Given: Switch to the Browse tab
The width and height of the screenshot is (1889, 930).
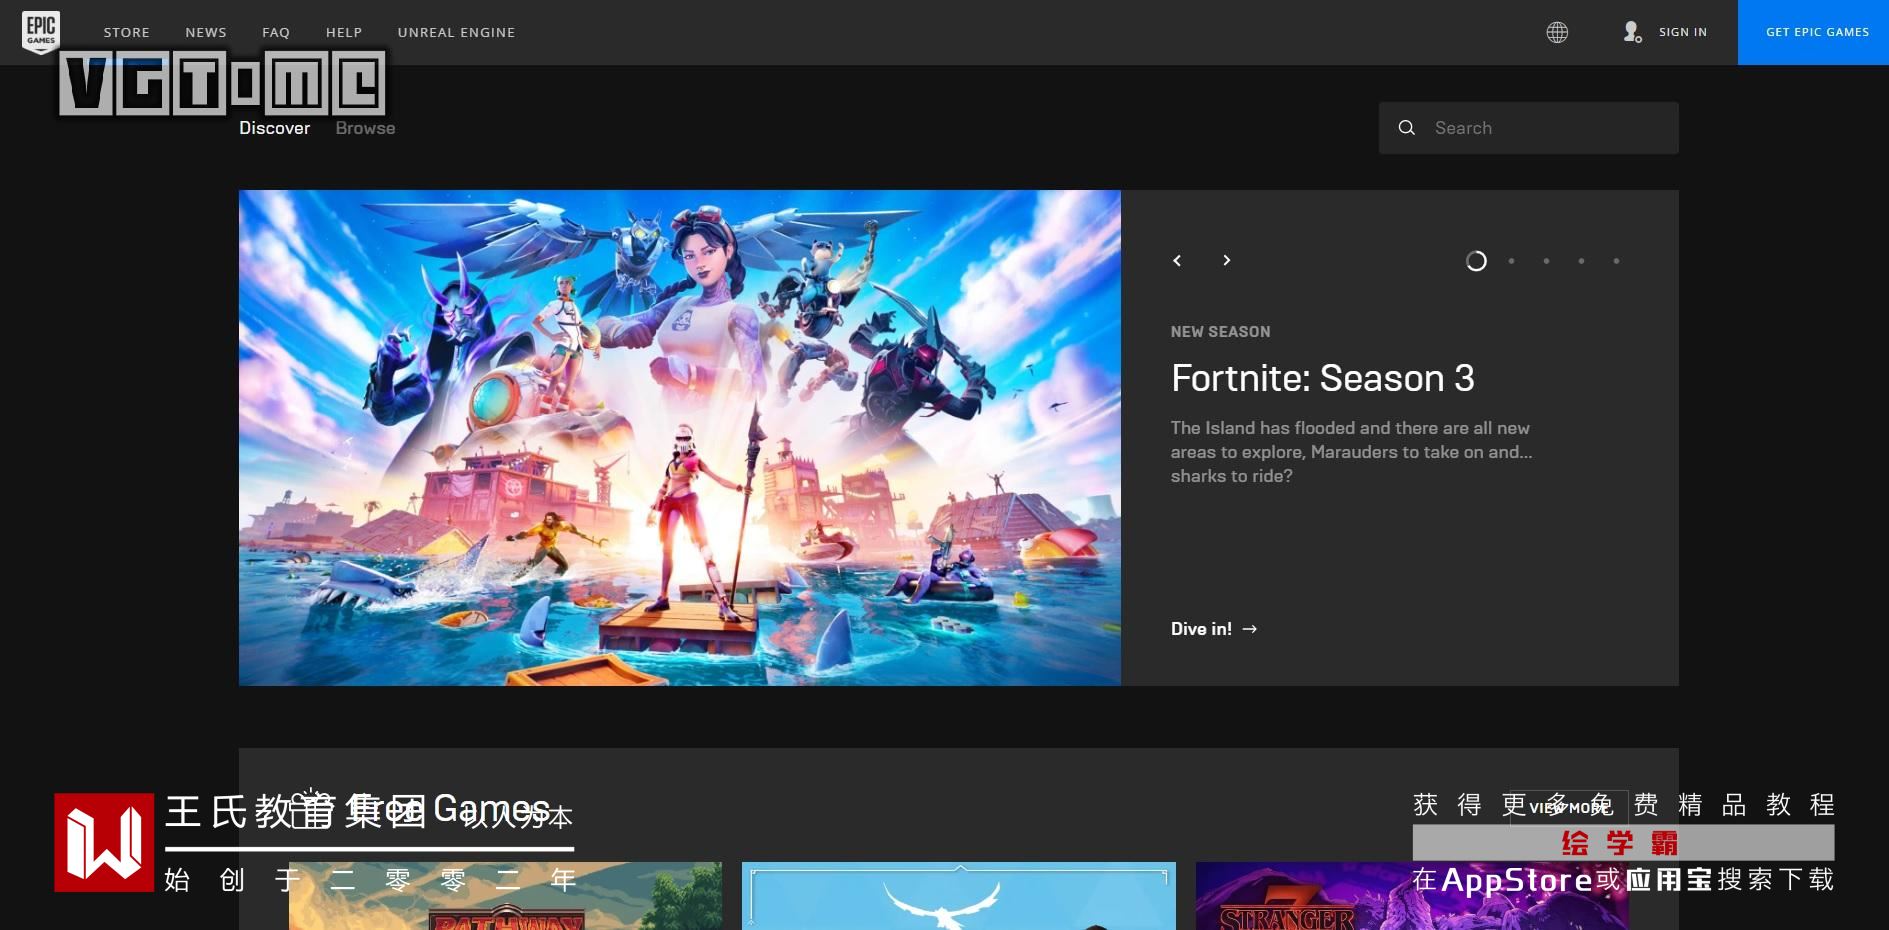Looking at the screenshot, I should (x=365, y=128).
